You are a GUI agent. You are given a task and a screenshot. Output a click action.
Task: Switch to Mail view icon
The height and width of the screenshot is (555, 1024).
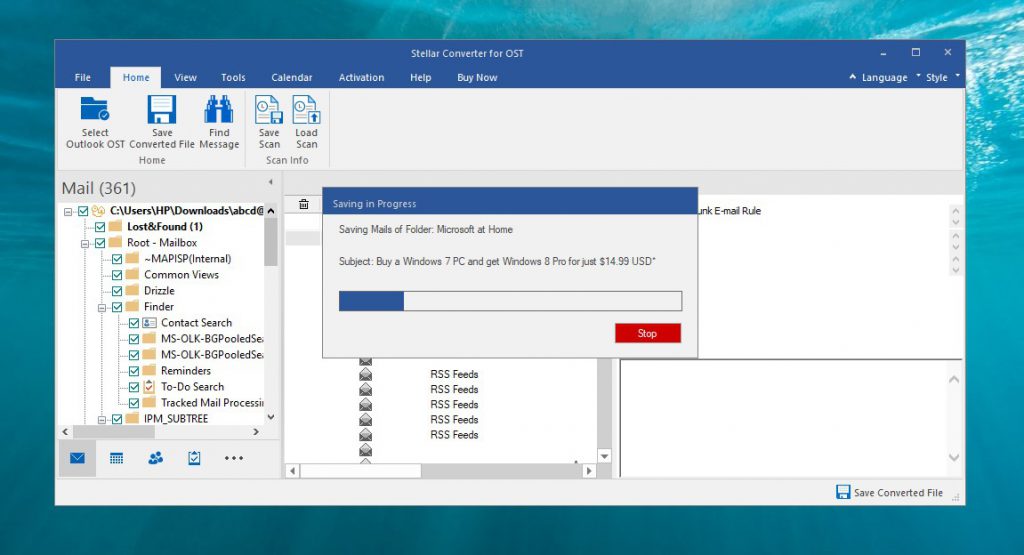pos(77,458)
